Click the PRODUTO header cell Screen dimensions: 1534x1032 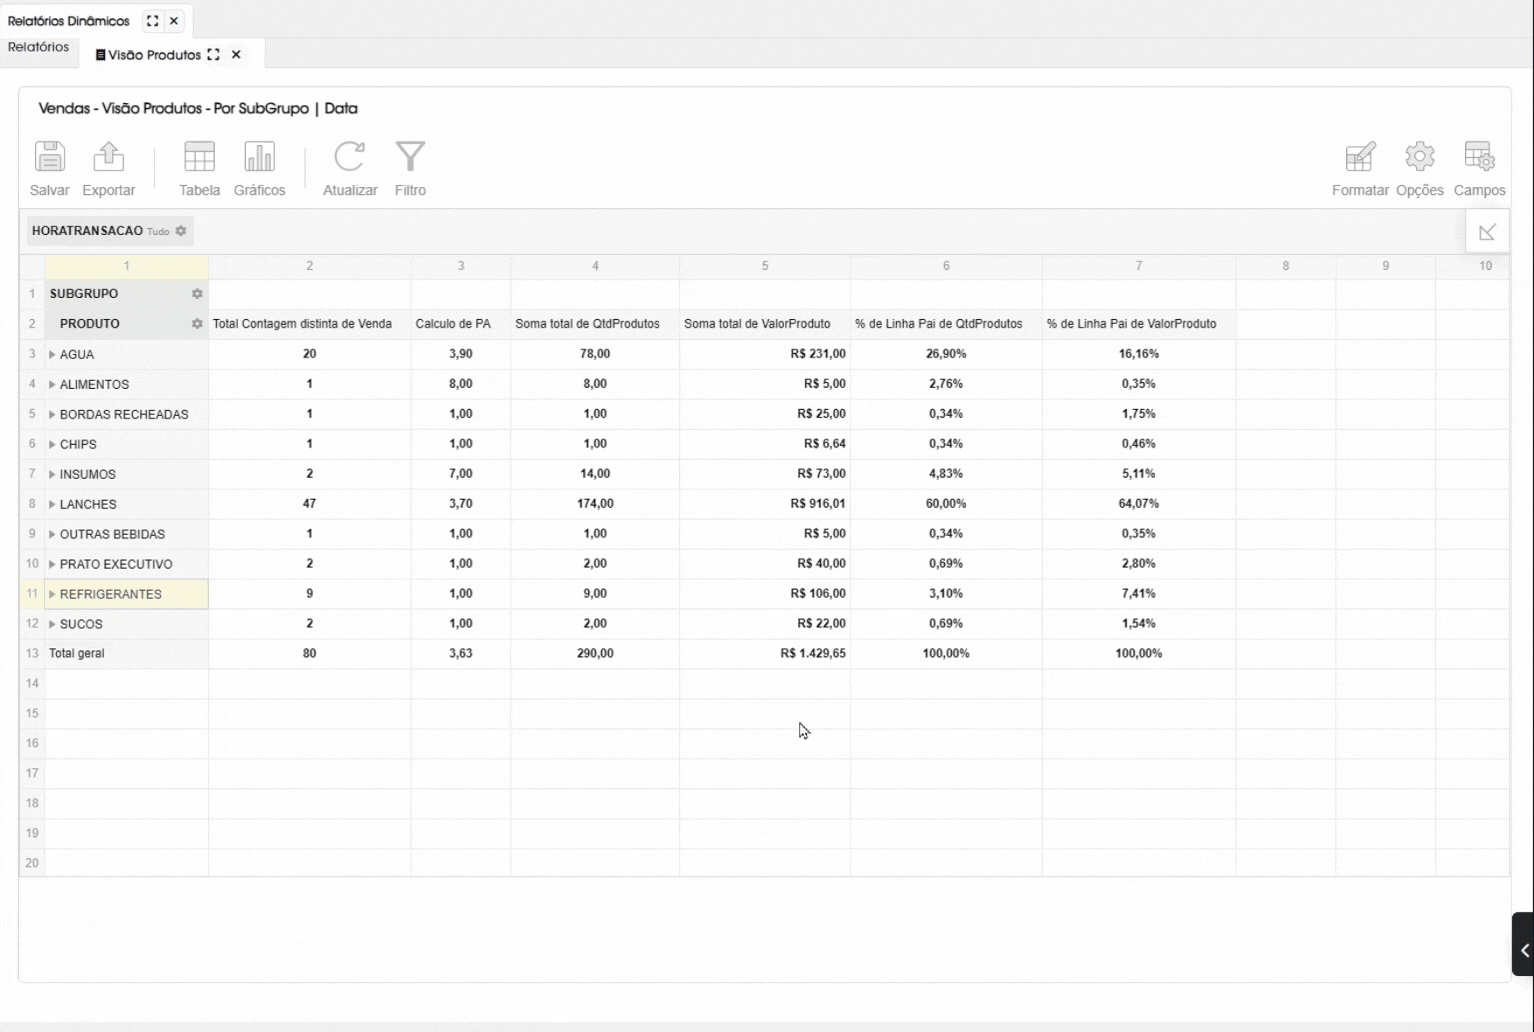pyautogui.click(x=126, y=324)
